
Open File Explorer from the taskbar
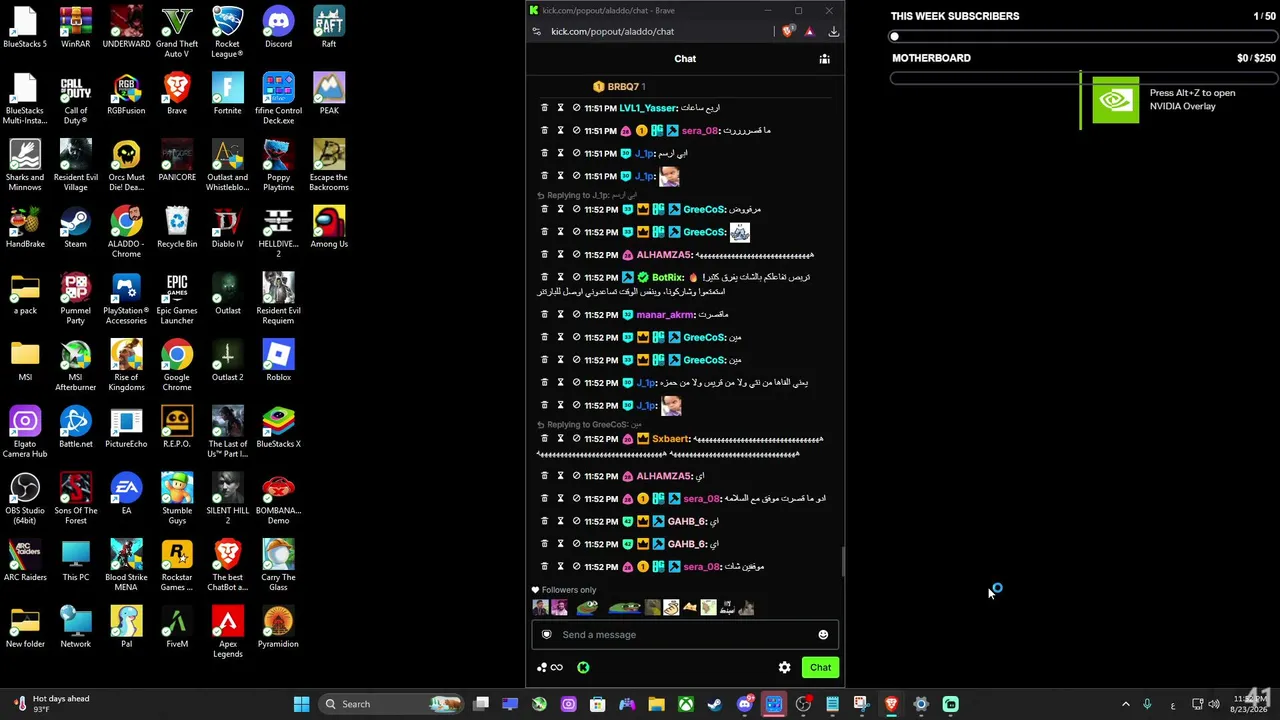click(x=656, y=704)
